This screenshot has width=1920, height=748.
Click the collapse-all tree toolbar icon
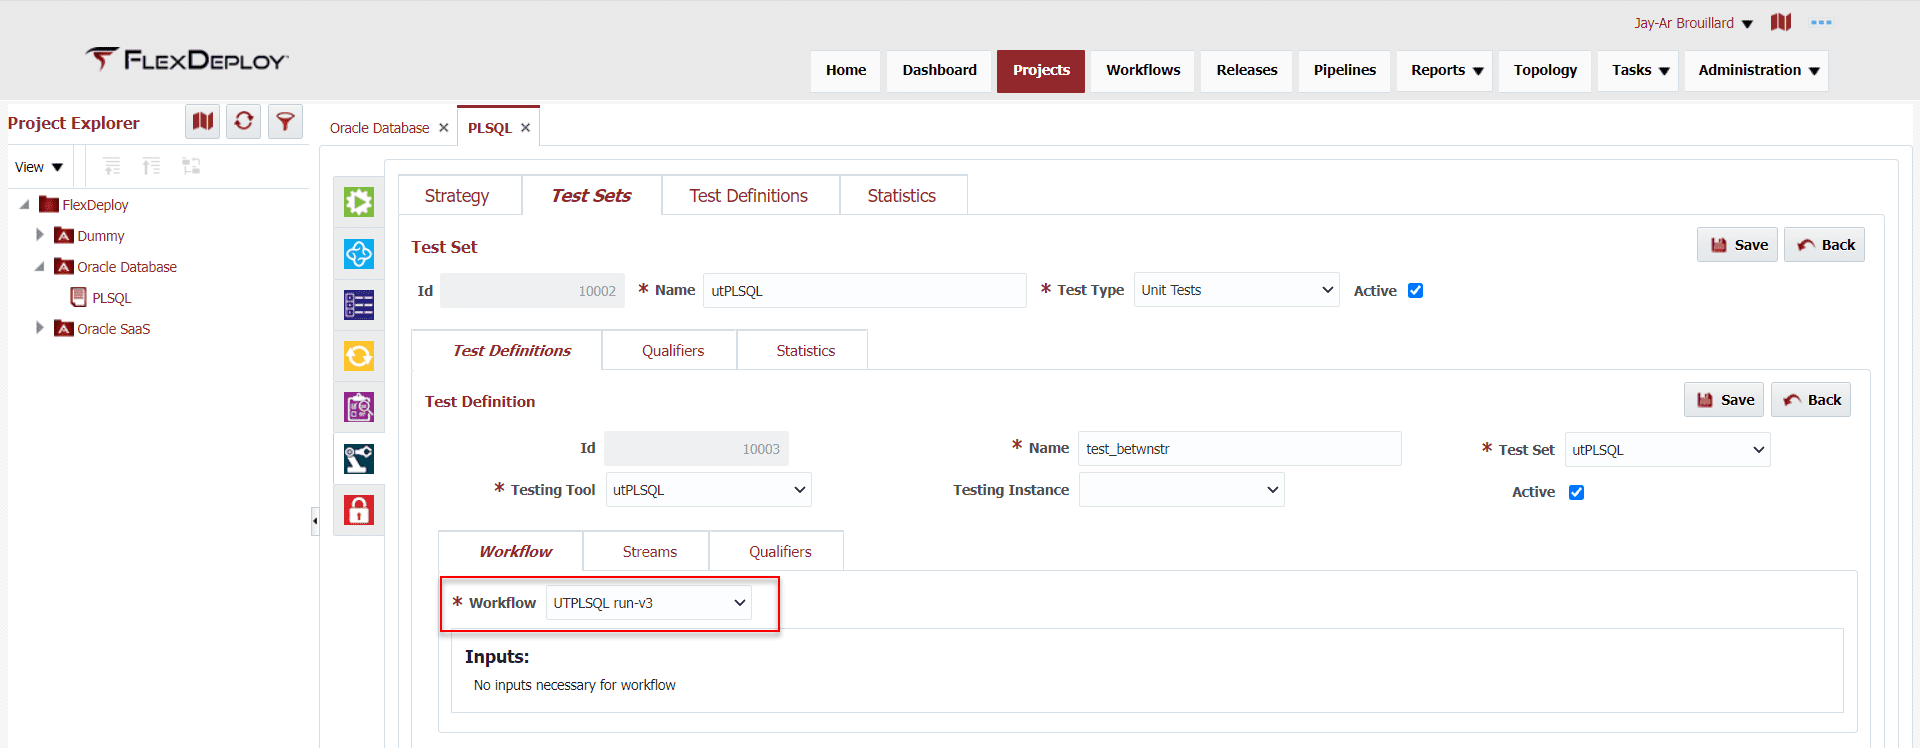(151, 166)
